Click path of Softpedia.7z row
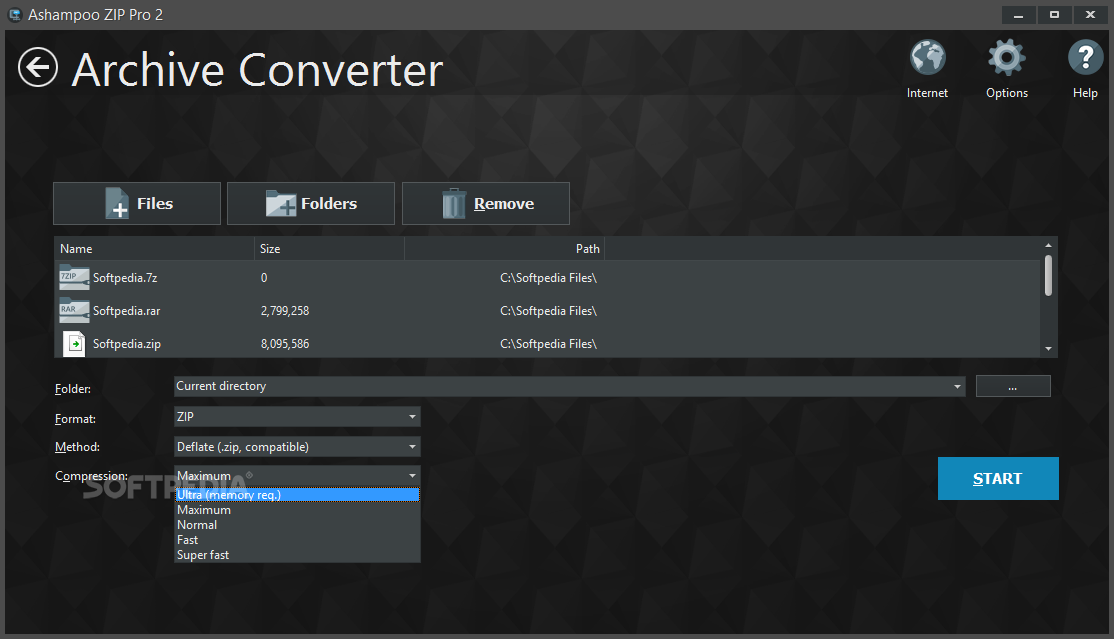 (x=548, y=278)
